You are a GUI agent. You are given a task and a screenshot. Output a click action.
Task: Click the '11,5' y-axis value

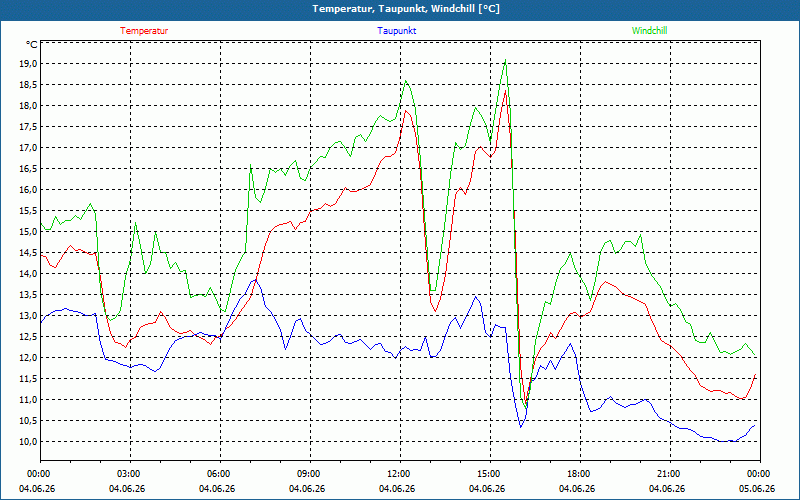28,379
